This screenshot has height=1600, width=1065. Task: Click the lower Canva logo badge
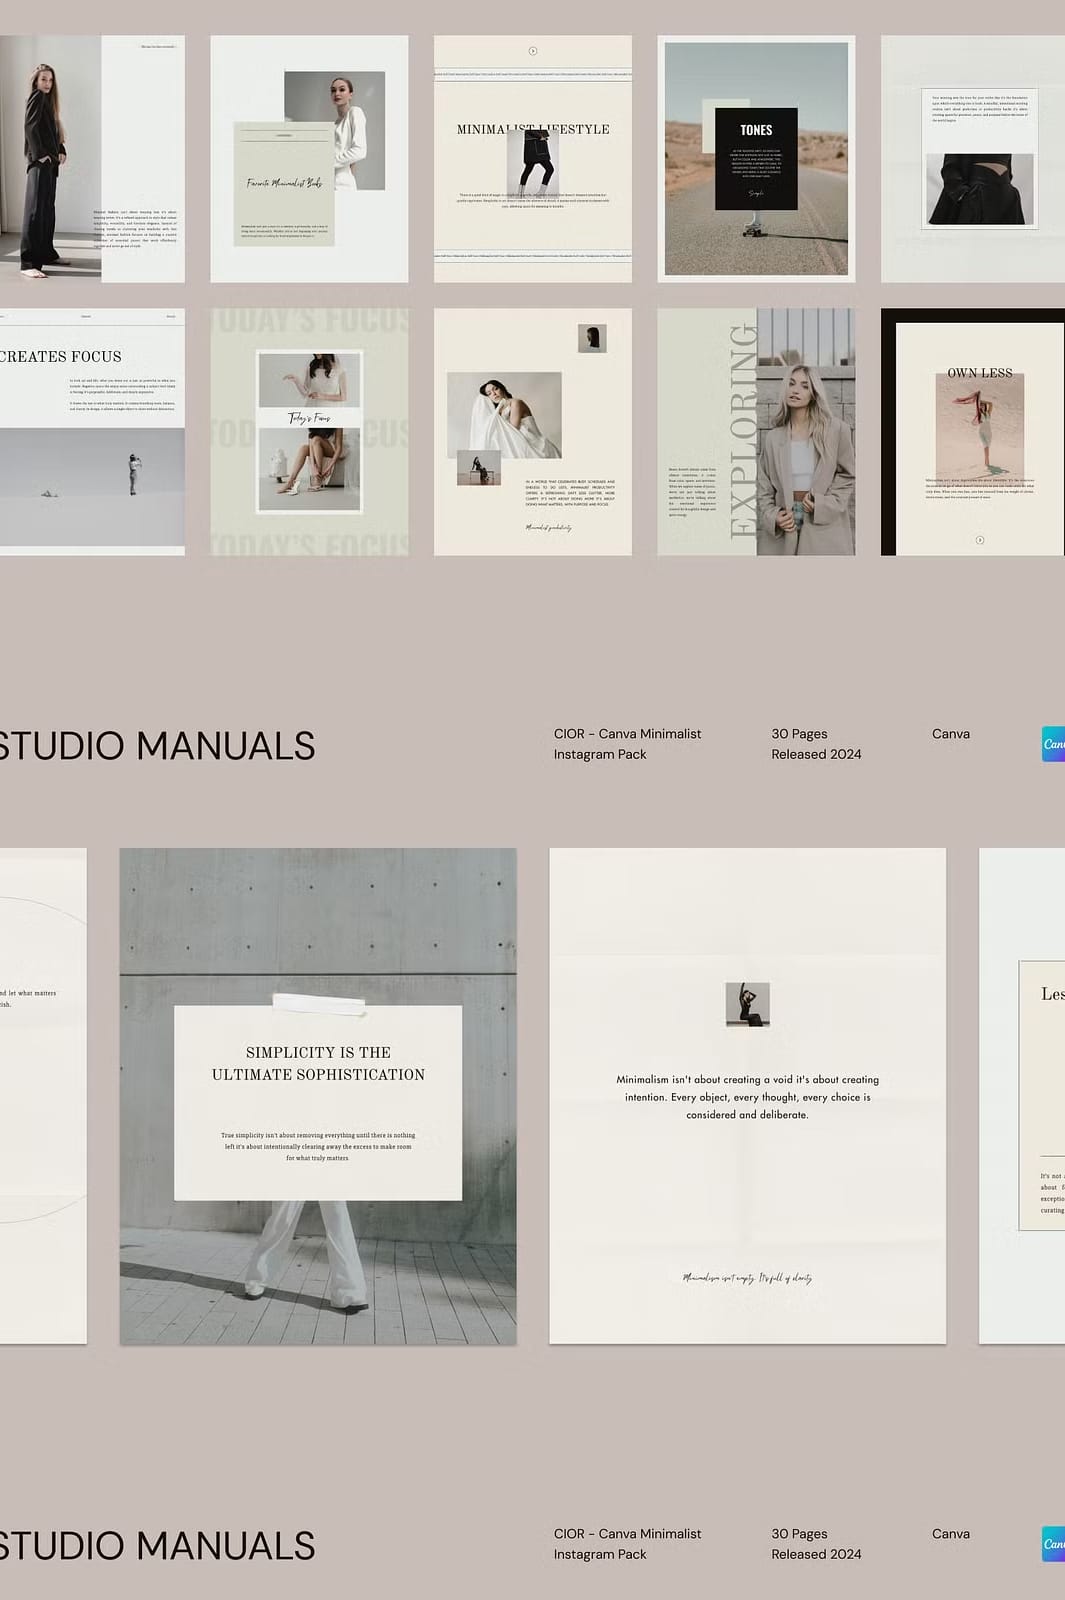[1053, 1544]
